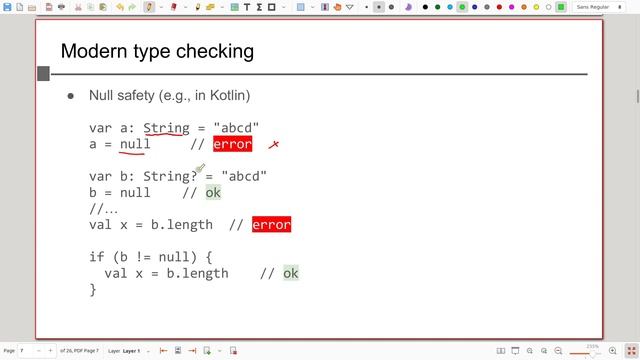
Task: Export document as PDF
Action: click(49, 7)
